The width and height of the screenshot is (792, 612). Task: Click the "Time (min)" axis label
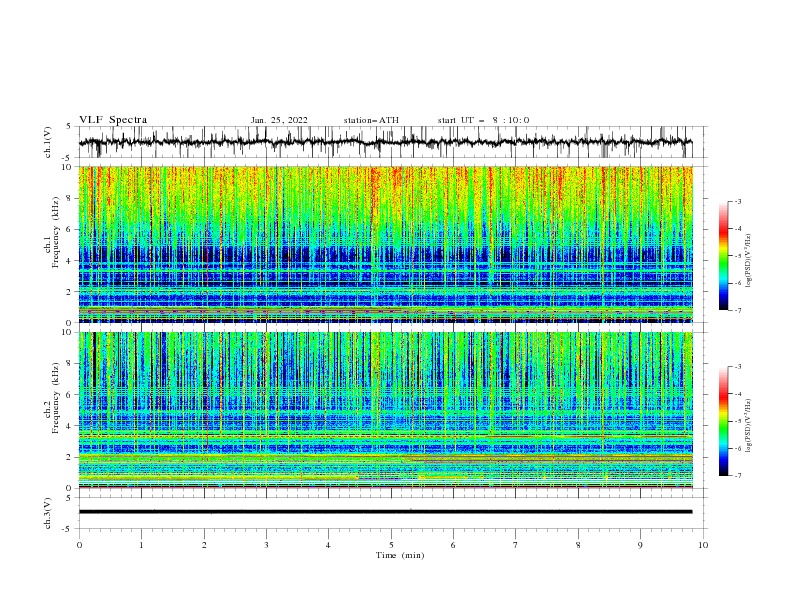tap(400, 555)
